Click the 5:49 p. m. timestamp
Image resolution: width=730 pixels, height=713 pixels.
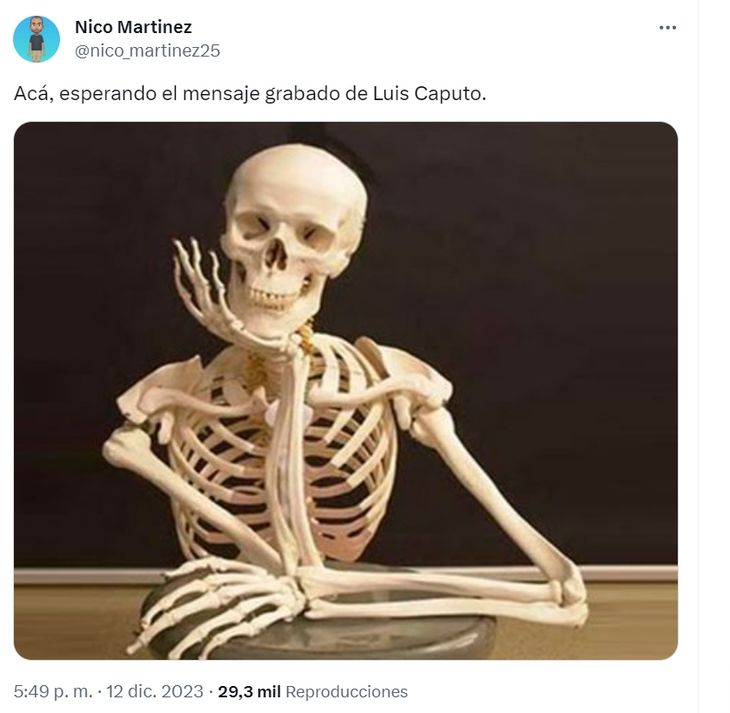pyautogui.click(x=53, y=691)
